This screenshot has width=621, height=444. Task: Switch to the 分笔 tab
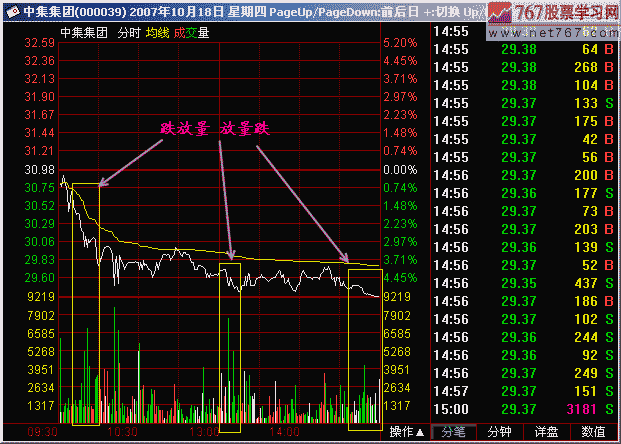454,432
